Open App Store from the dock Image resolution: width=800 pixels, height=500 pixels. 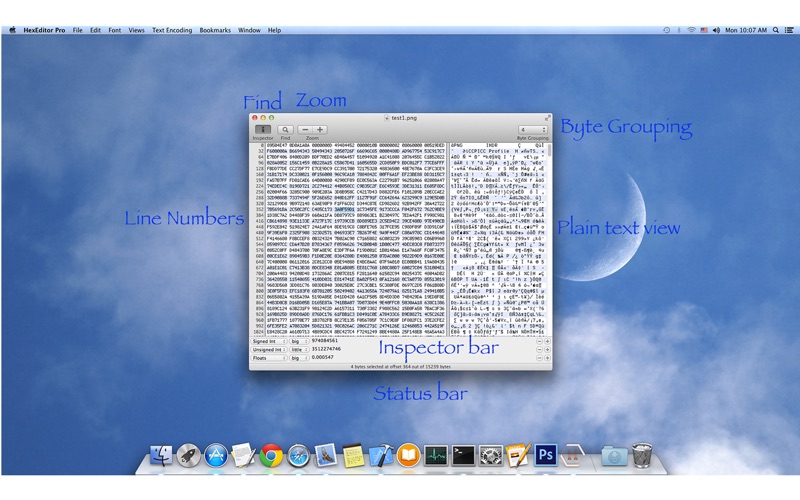pos(216,455)
